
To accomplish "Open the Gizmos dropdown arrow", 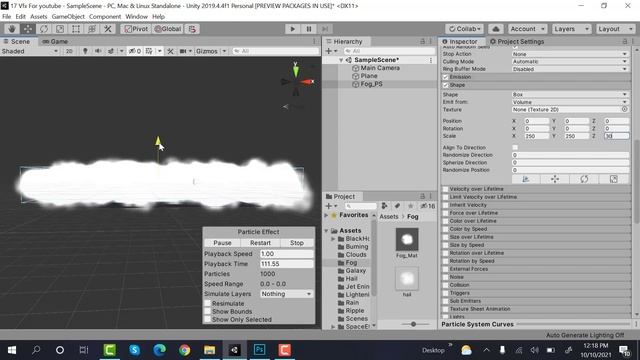I will coord(224,51).
